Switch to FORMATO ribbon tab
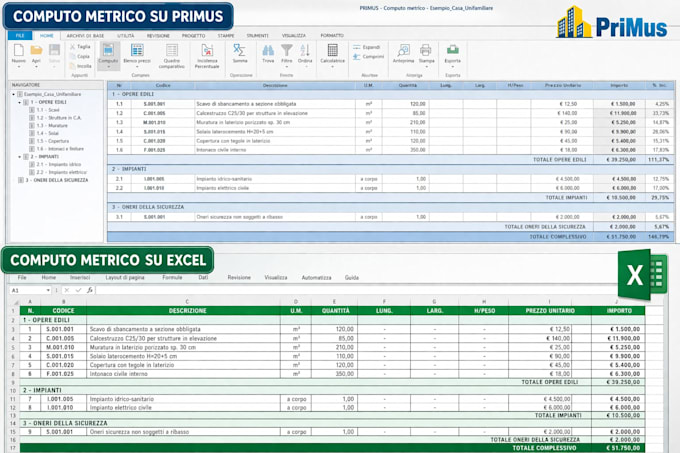Image resolution: width=680 pixels, height=453 pixels. [332, 36]
